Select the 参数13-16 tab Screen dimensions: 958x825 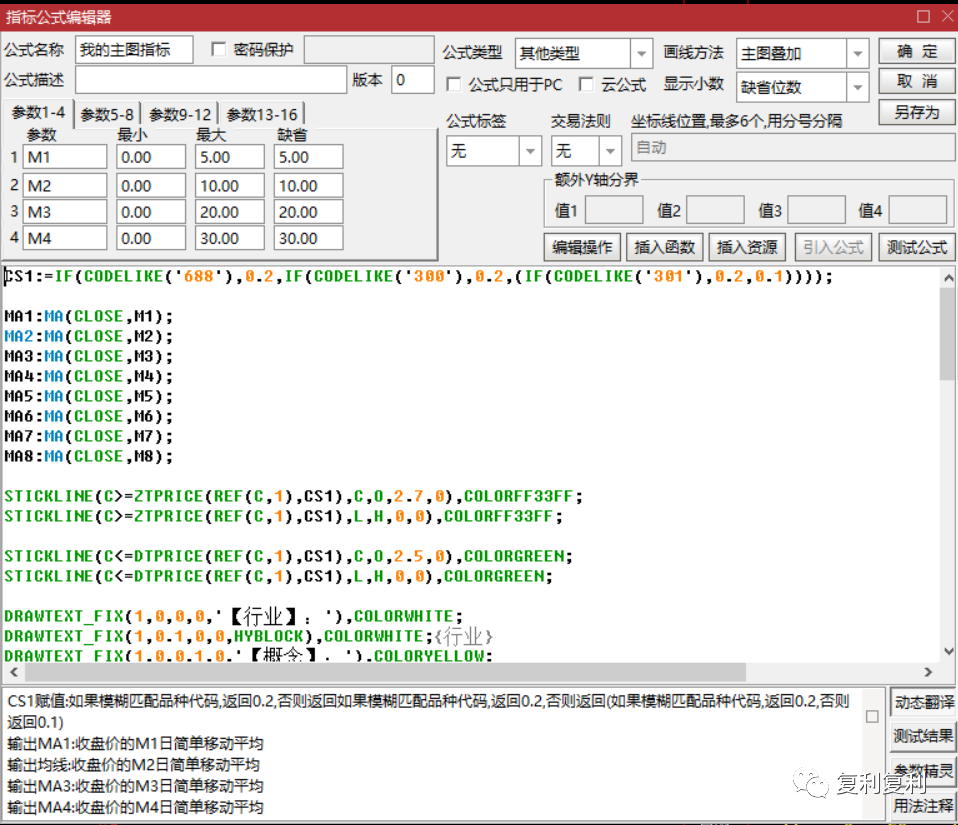[x=262, y=114]
